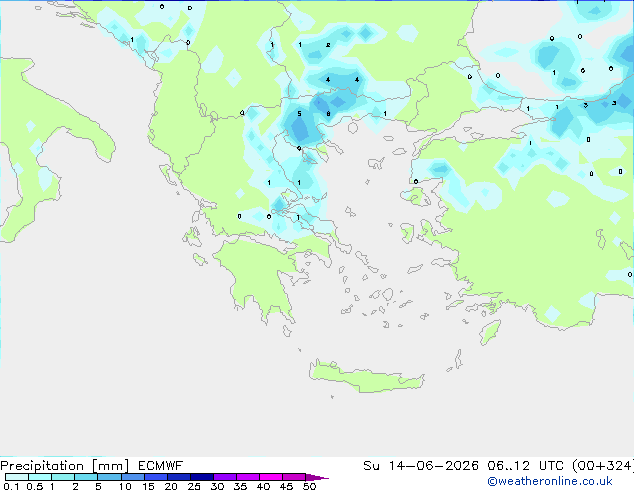Pick the 30–35 mm violet swatch
Viewport: 634px width, 490px height.
224,477
